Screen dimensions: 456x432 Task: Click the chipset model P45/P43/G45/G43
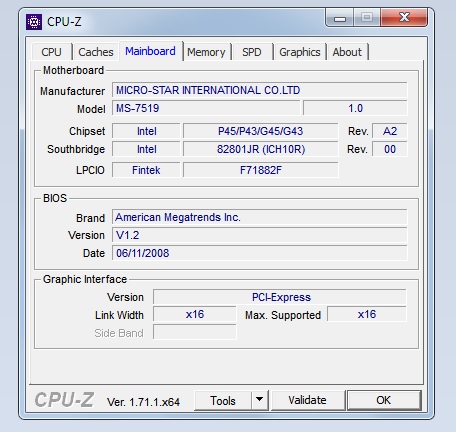(260, 131)
